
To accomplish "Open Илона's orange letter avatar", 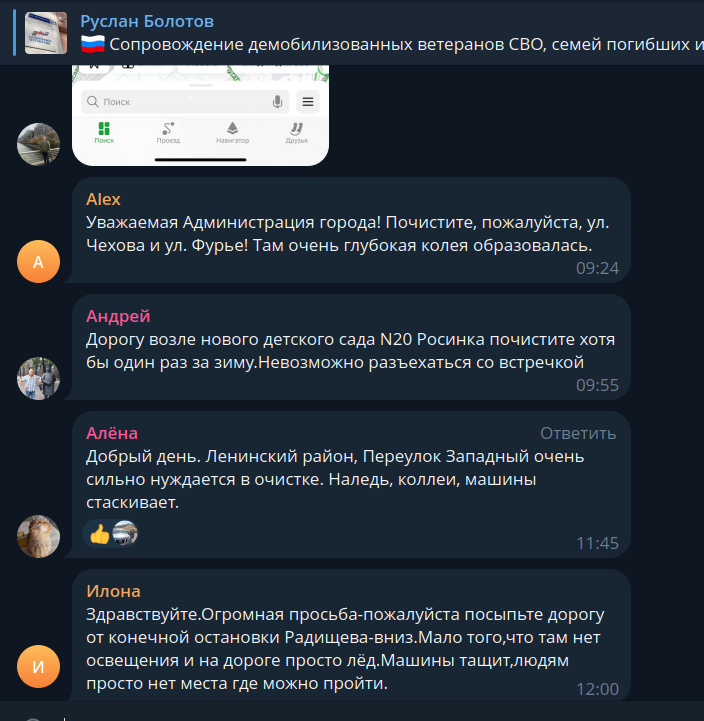I will pyautogui.click(x=38, y=667).
